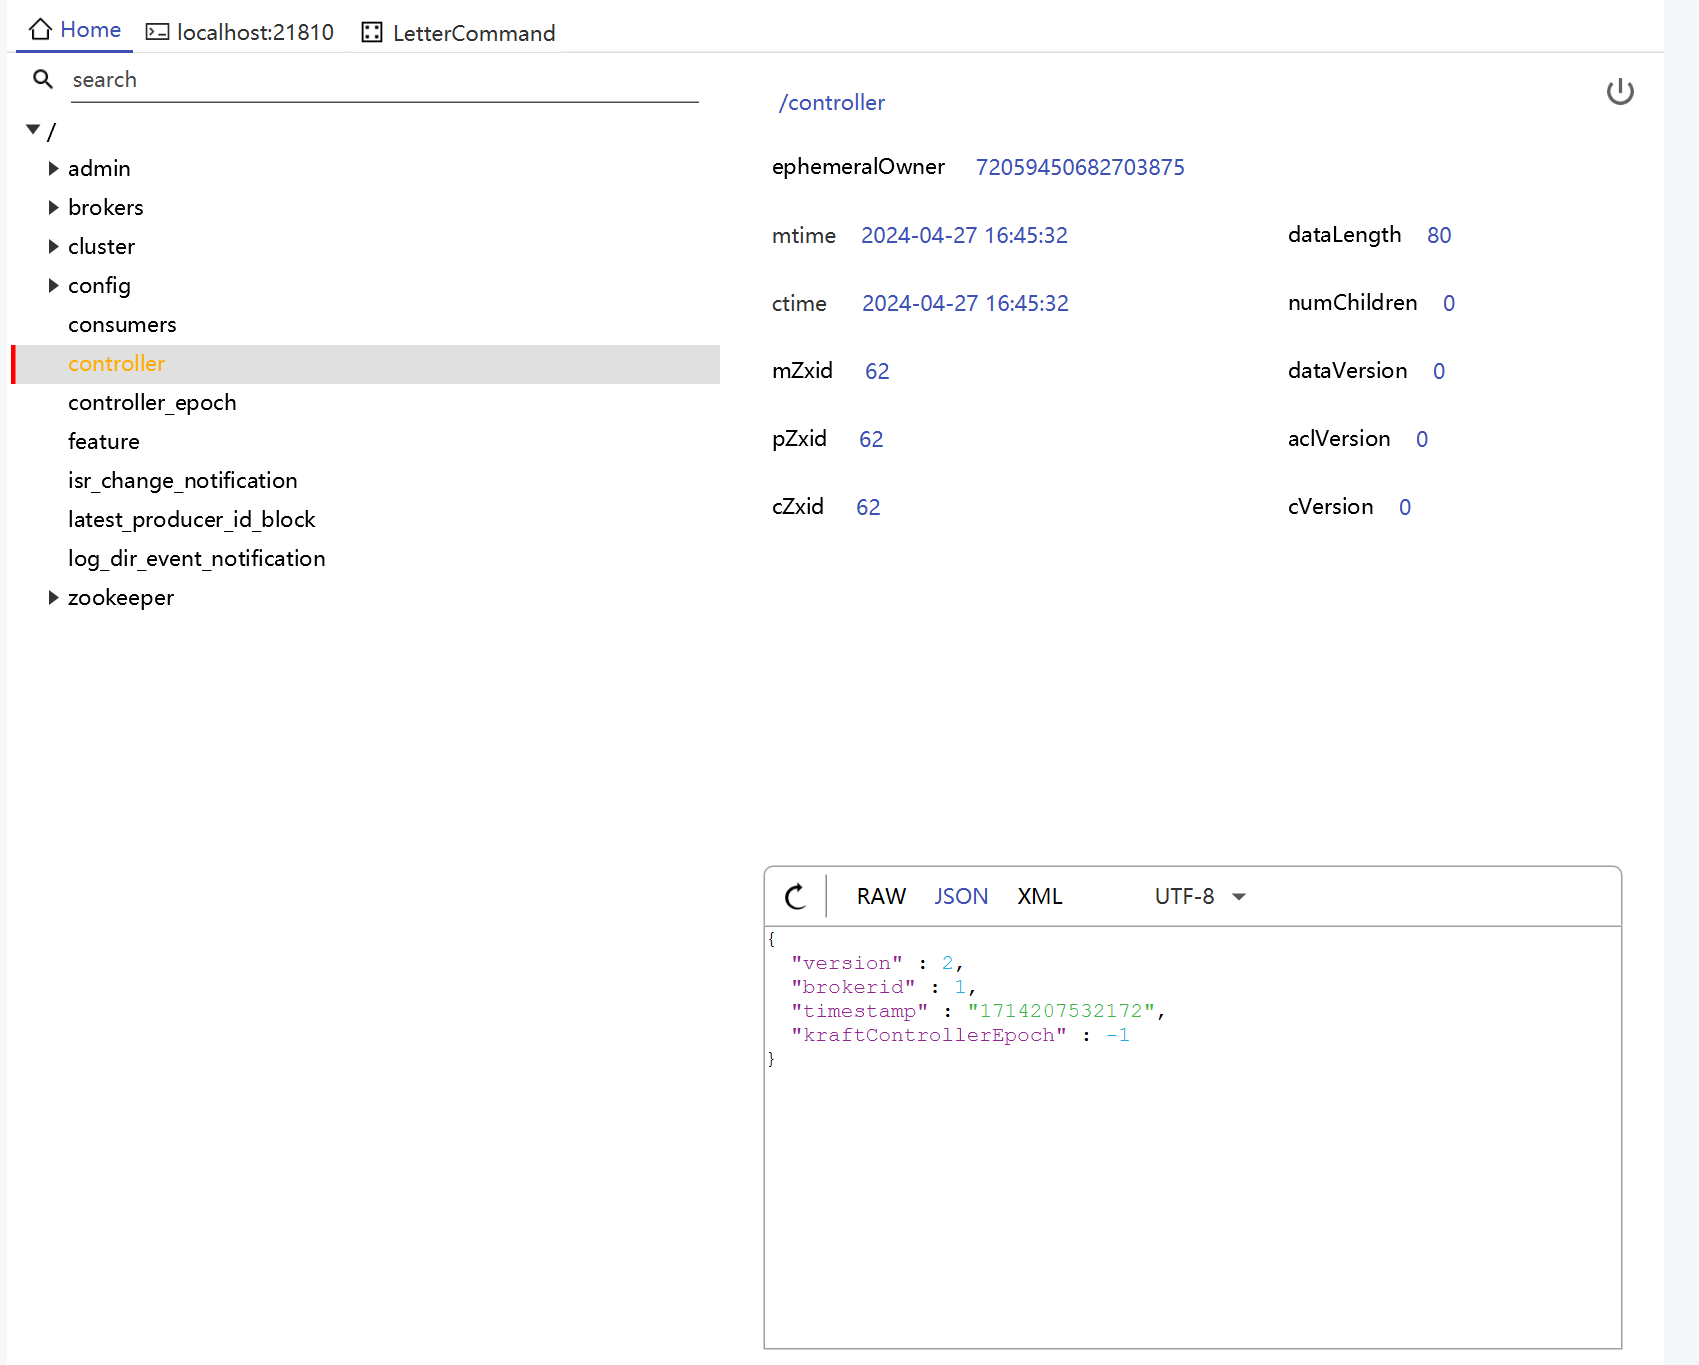Switch to the localhost:21810 tab
The image size is (1699, 1365).
click(240, 32)
